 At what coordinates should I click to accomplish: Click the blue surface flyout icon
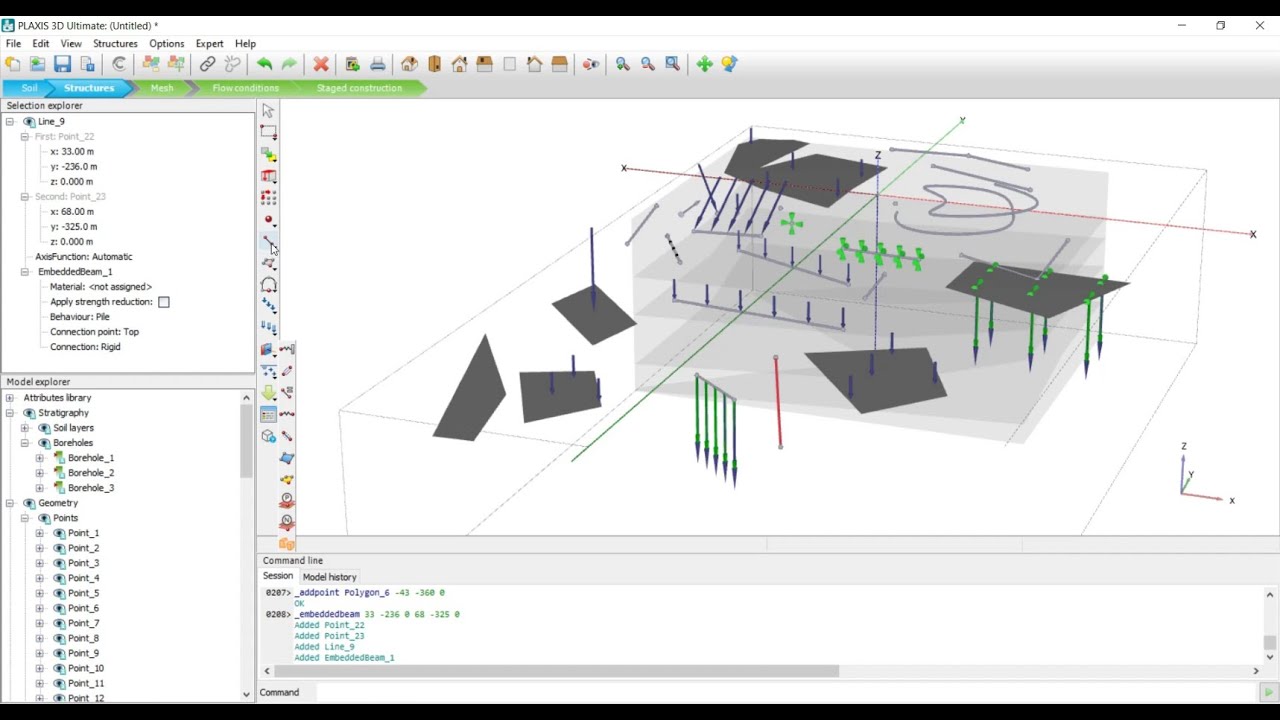[x=287, y=458]
